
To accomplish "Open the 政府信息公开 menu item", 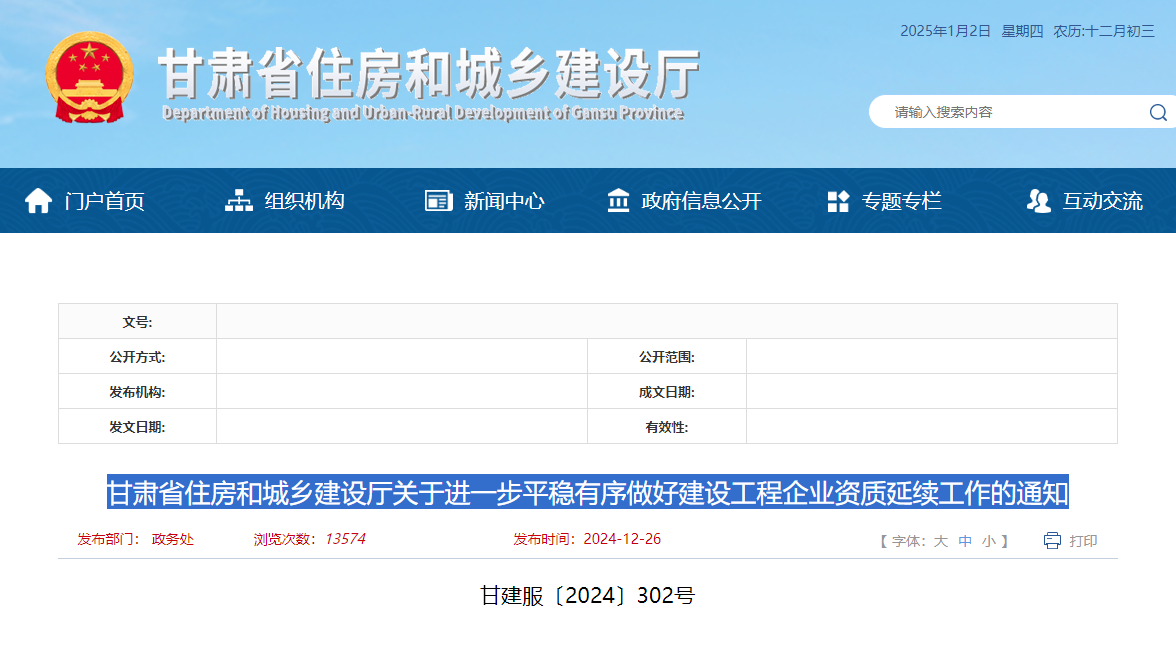I will point(701,200).
